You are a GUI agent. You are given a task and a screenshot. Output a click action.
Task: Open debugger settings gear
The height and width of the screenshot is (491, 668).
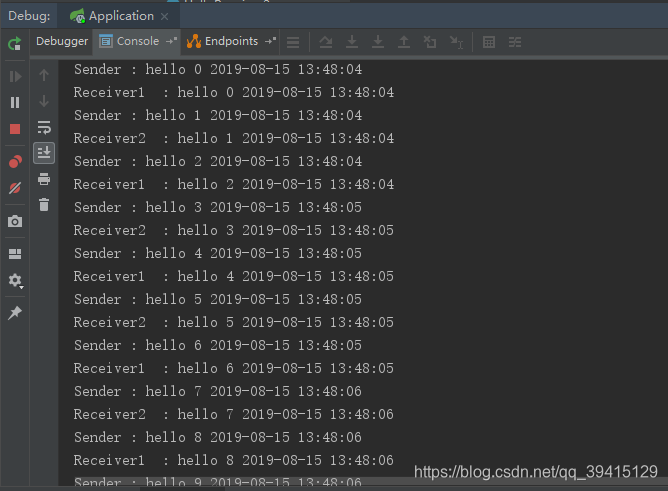pyautogui.click(x=15, y=280)
